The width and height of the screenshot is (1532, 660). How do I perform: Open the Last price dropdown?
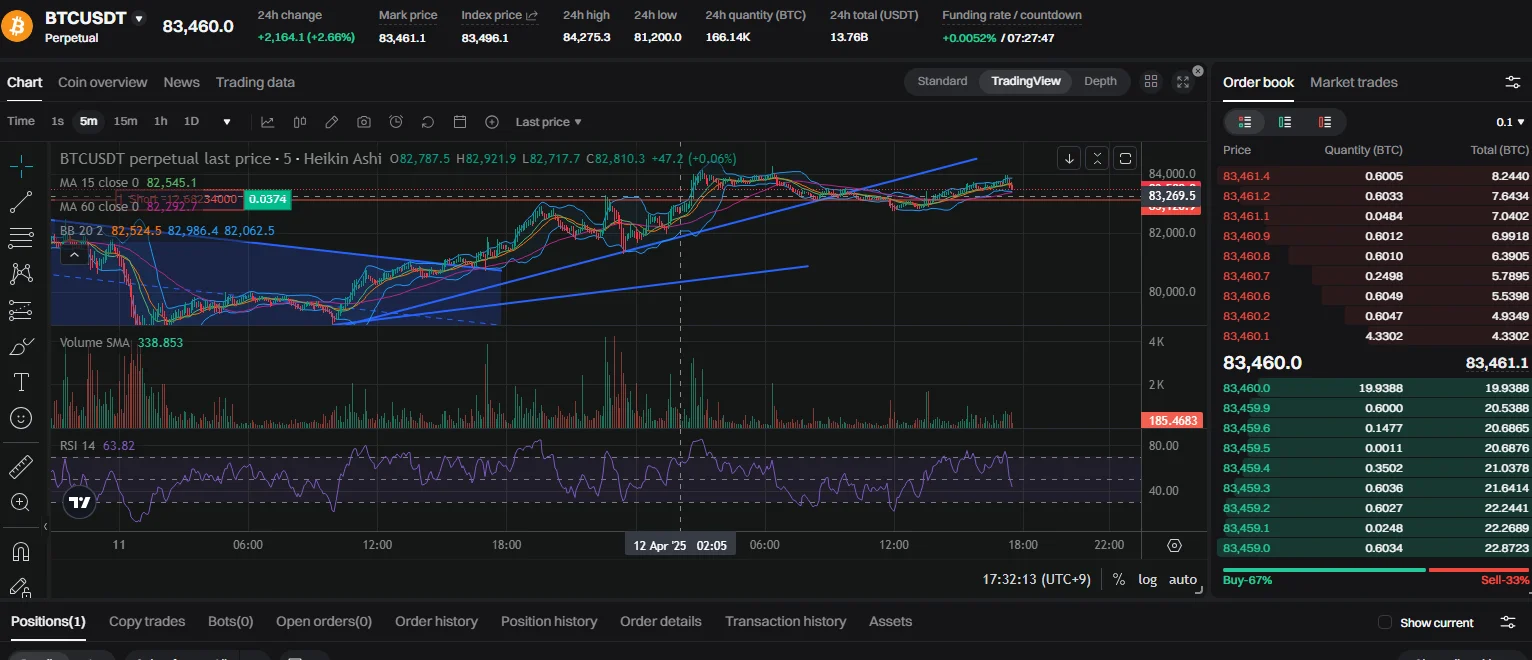point(548,122)
